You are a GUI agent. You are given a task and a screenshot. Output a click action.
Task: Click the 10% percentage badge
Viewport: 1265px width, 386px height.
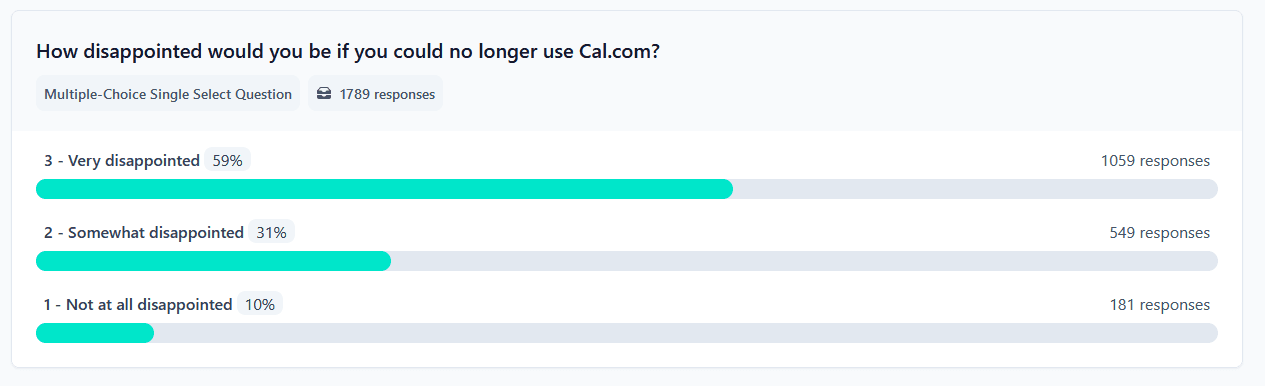[x=260, y=304]
